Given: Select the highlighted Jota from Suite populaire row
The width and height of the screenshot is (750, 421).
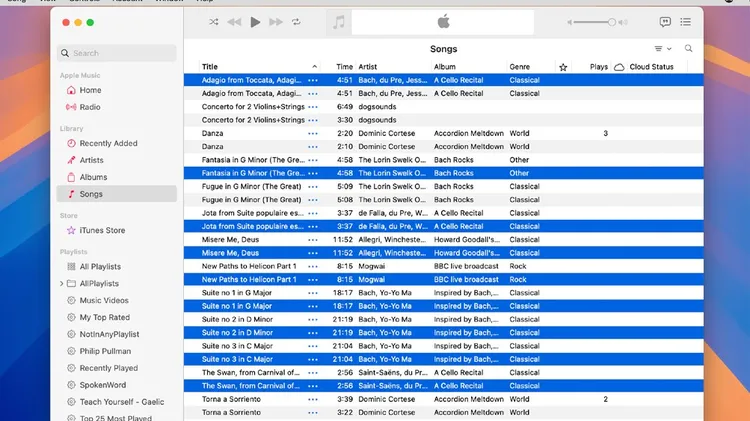Looking at the screenshot, I should point(443,226).
